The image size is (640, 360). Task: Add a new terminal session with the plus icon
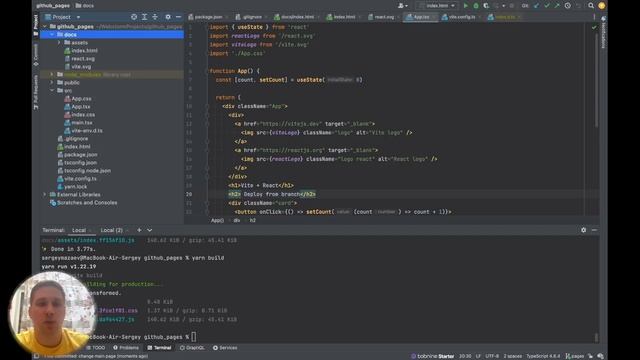pos(139,230)
